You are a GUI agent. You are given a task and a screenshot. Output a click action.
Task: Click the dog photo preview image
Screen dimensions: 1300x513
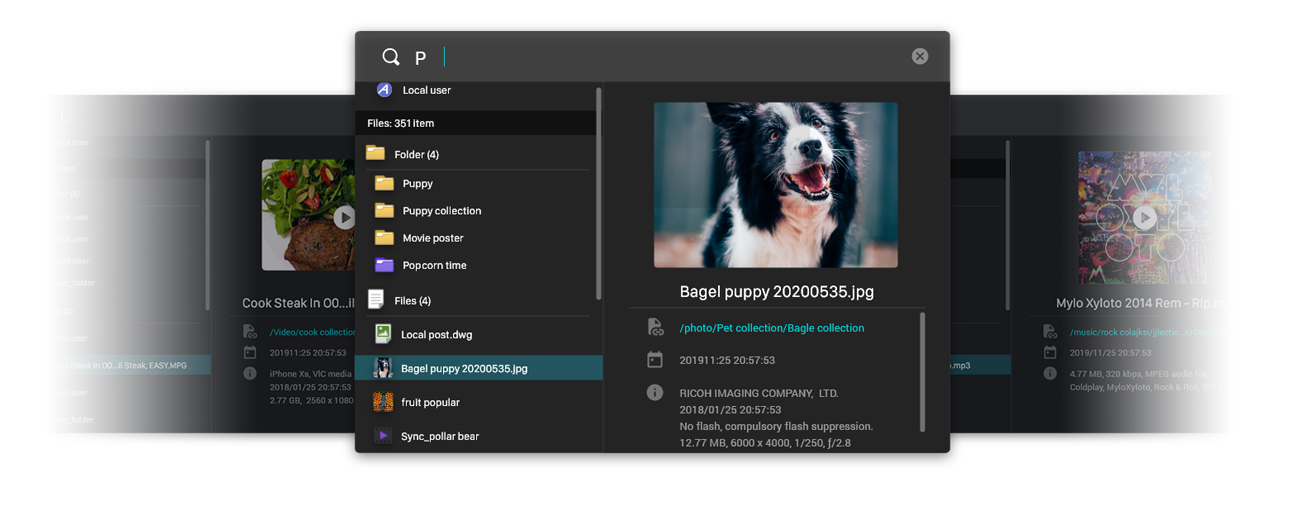click(x=776, y=185)
